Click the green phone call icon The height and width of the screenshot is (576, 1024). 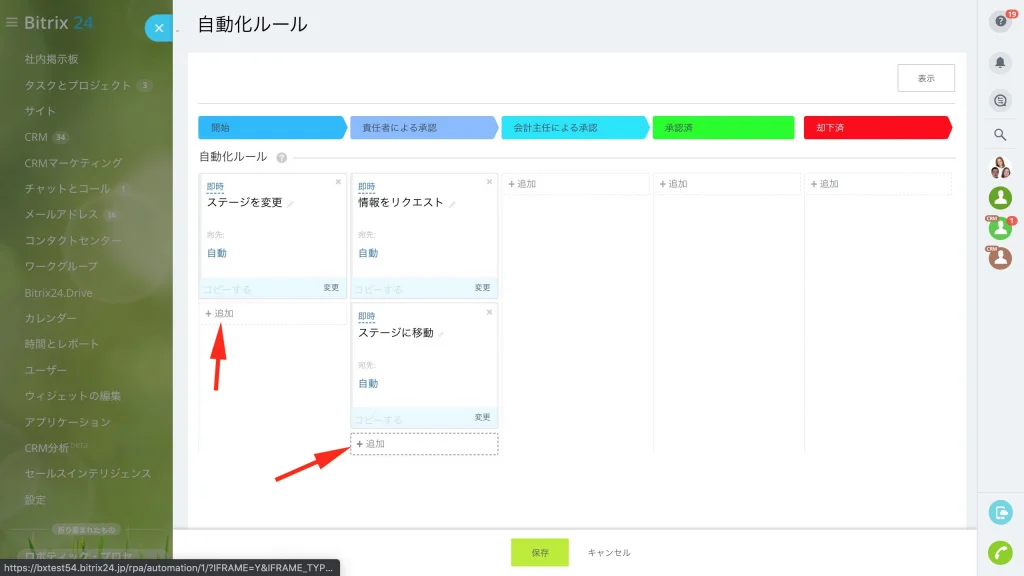point(1000,552)
